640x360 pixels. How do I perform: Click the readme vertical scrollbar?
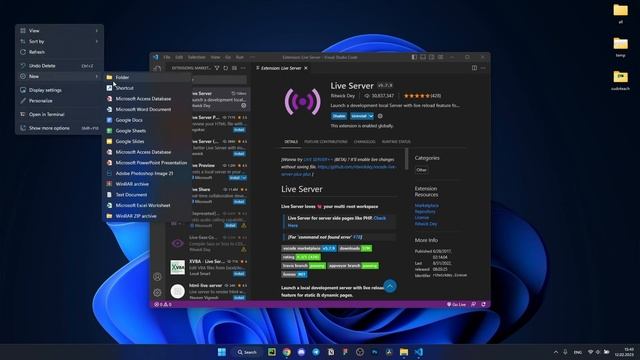click(407, 158)
